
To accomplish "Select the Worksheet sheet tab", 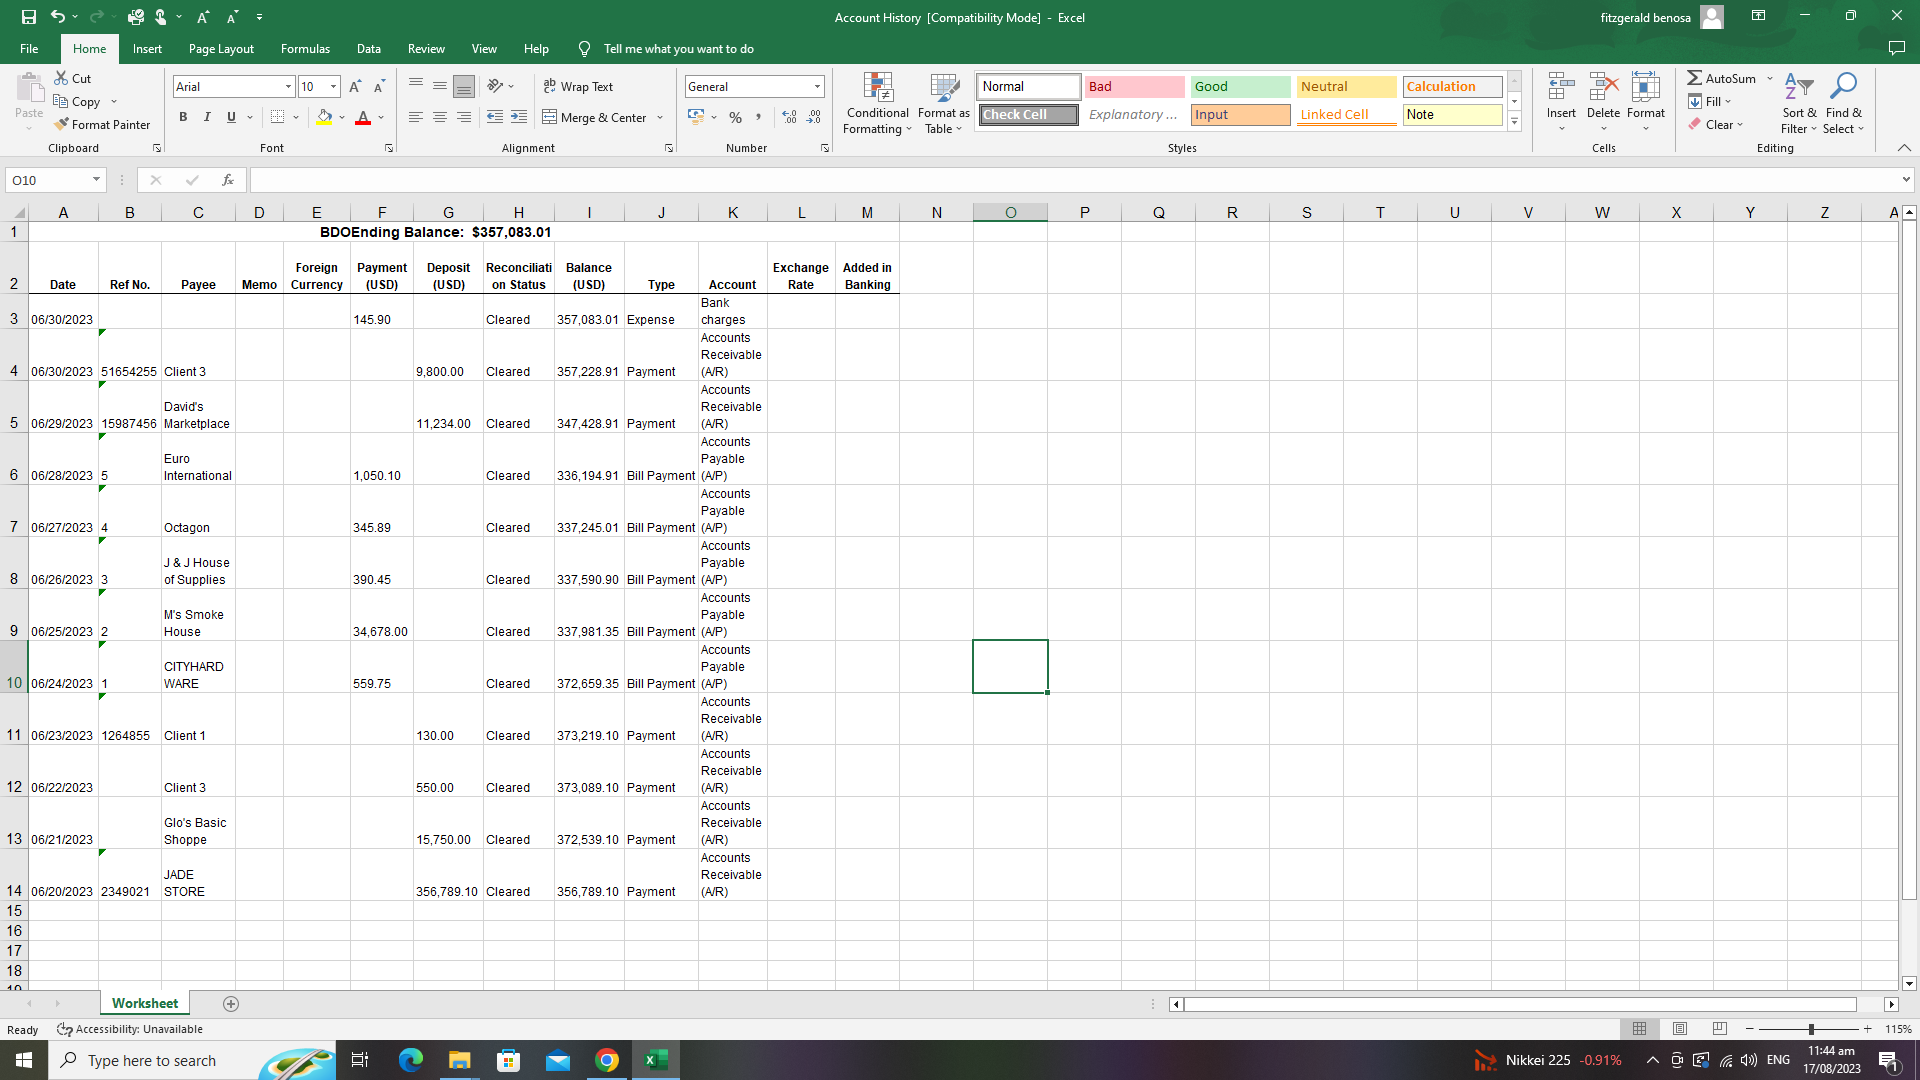I will tap(145, 1004).
